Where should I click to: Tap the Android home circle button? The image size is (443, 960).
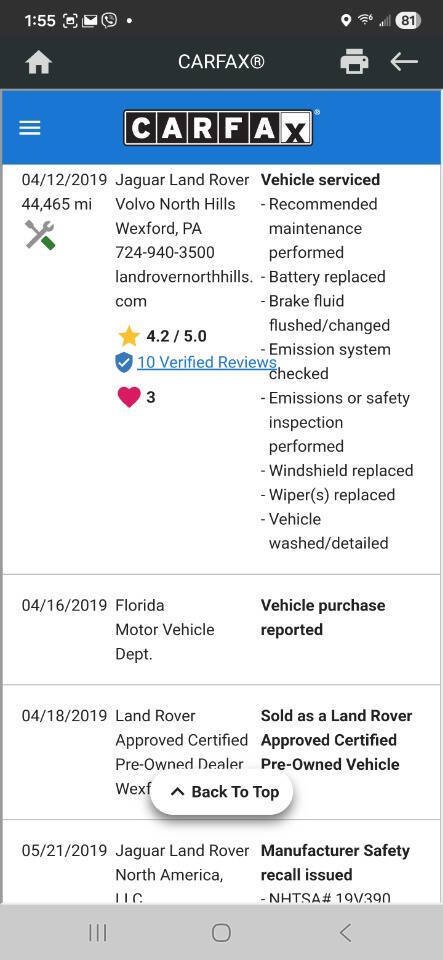point(221,932)
